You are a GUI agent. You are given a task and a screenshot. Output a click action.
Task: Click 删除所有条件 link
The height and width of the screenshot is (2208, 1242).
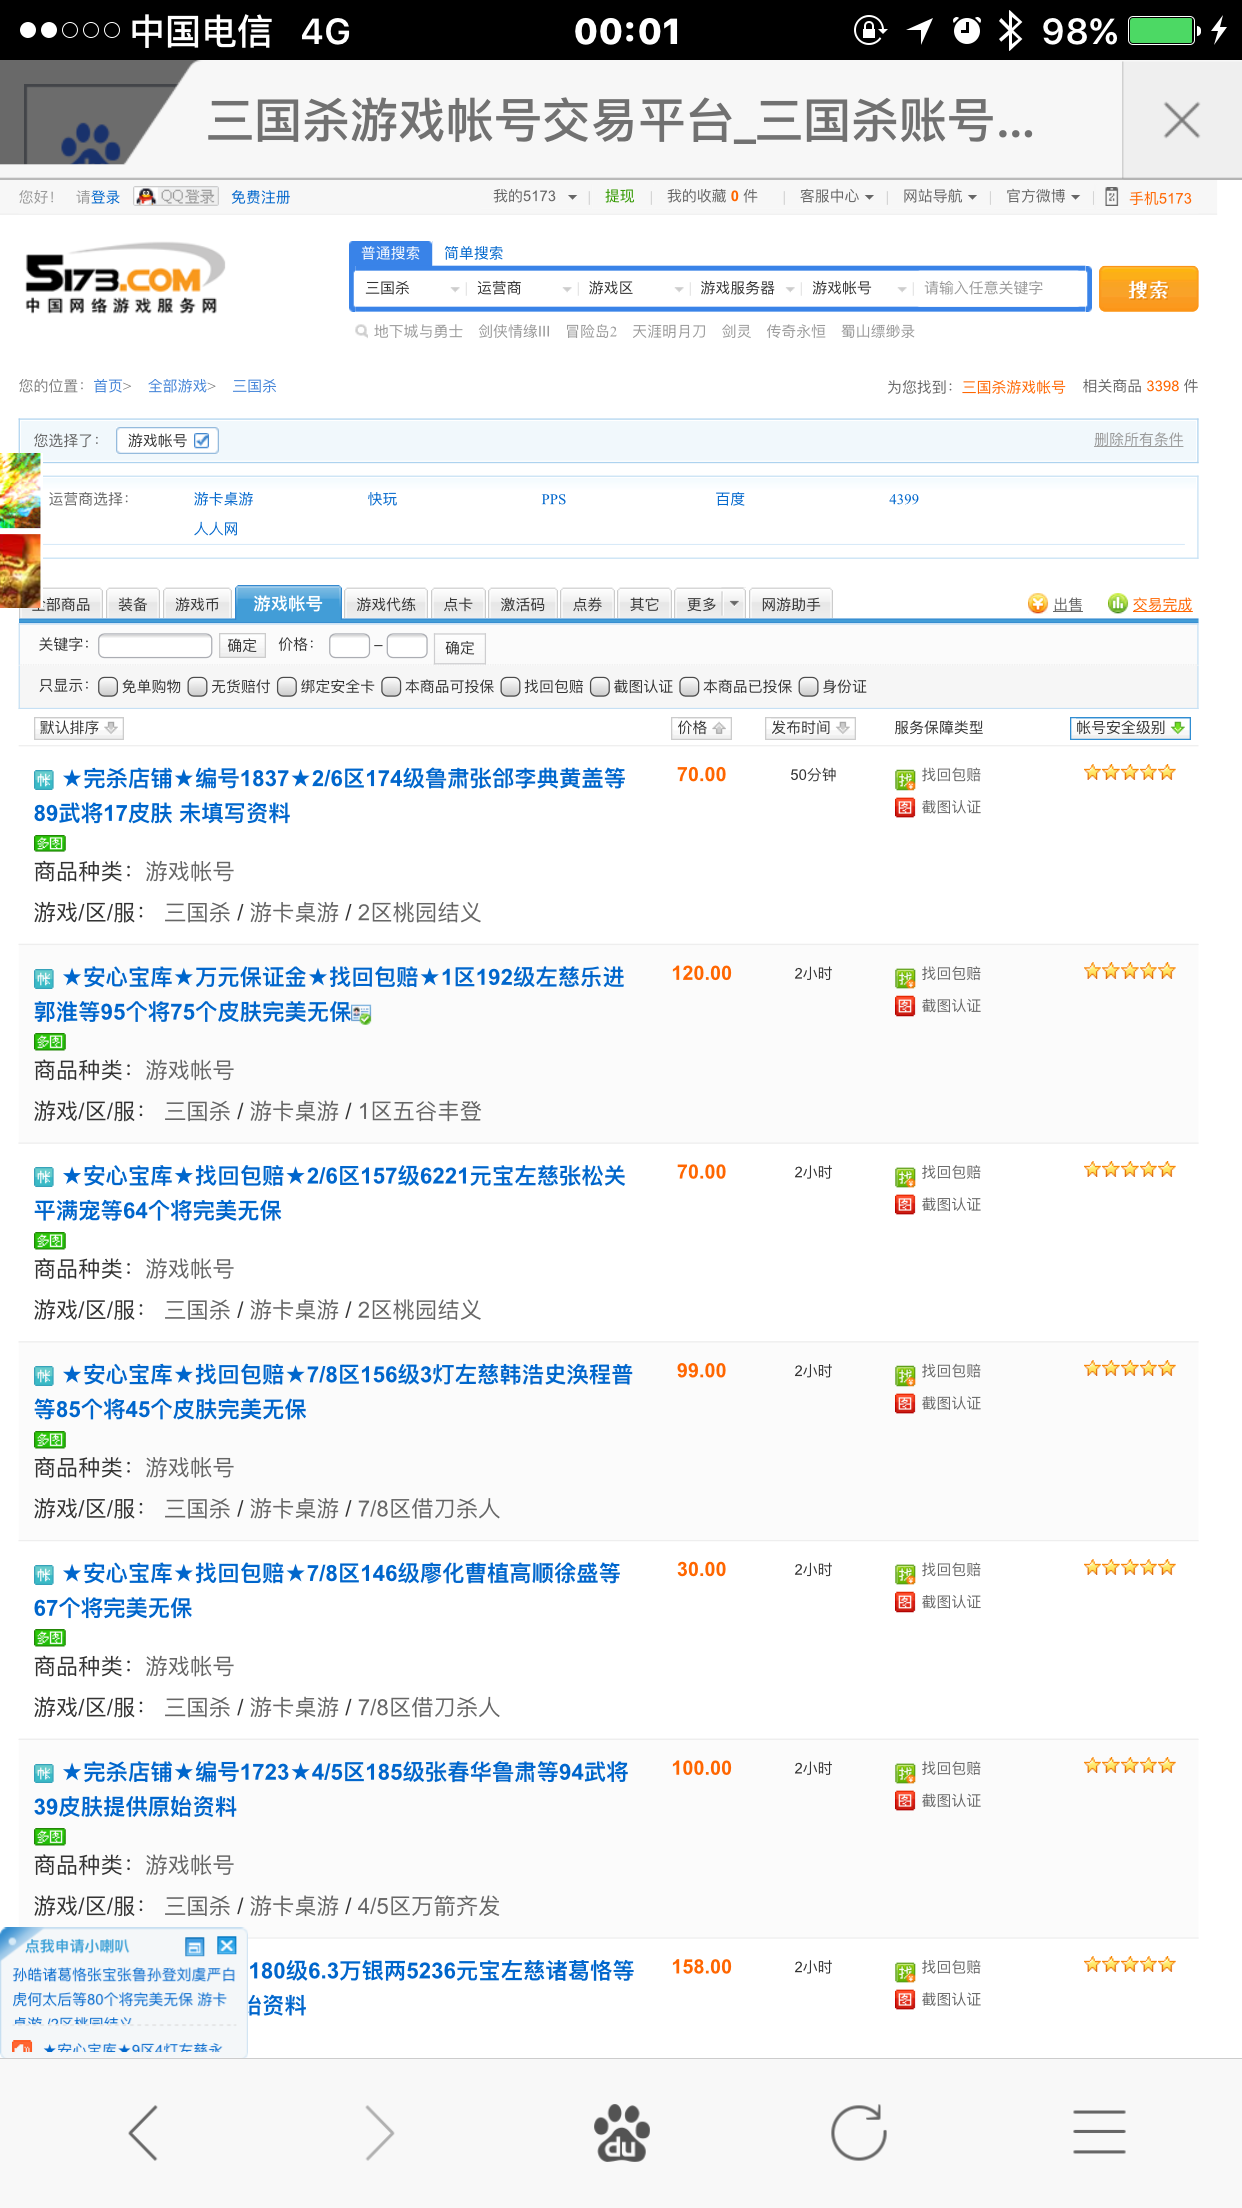1138,439
